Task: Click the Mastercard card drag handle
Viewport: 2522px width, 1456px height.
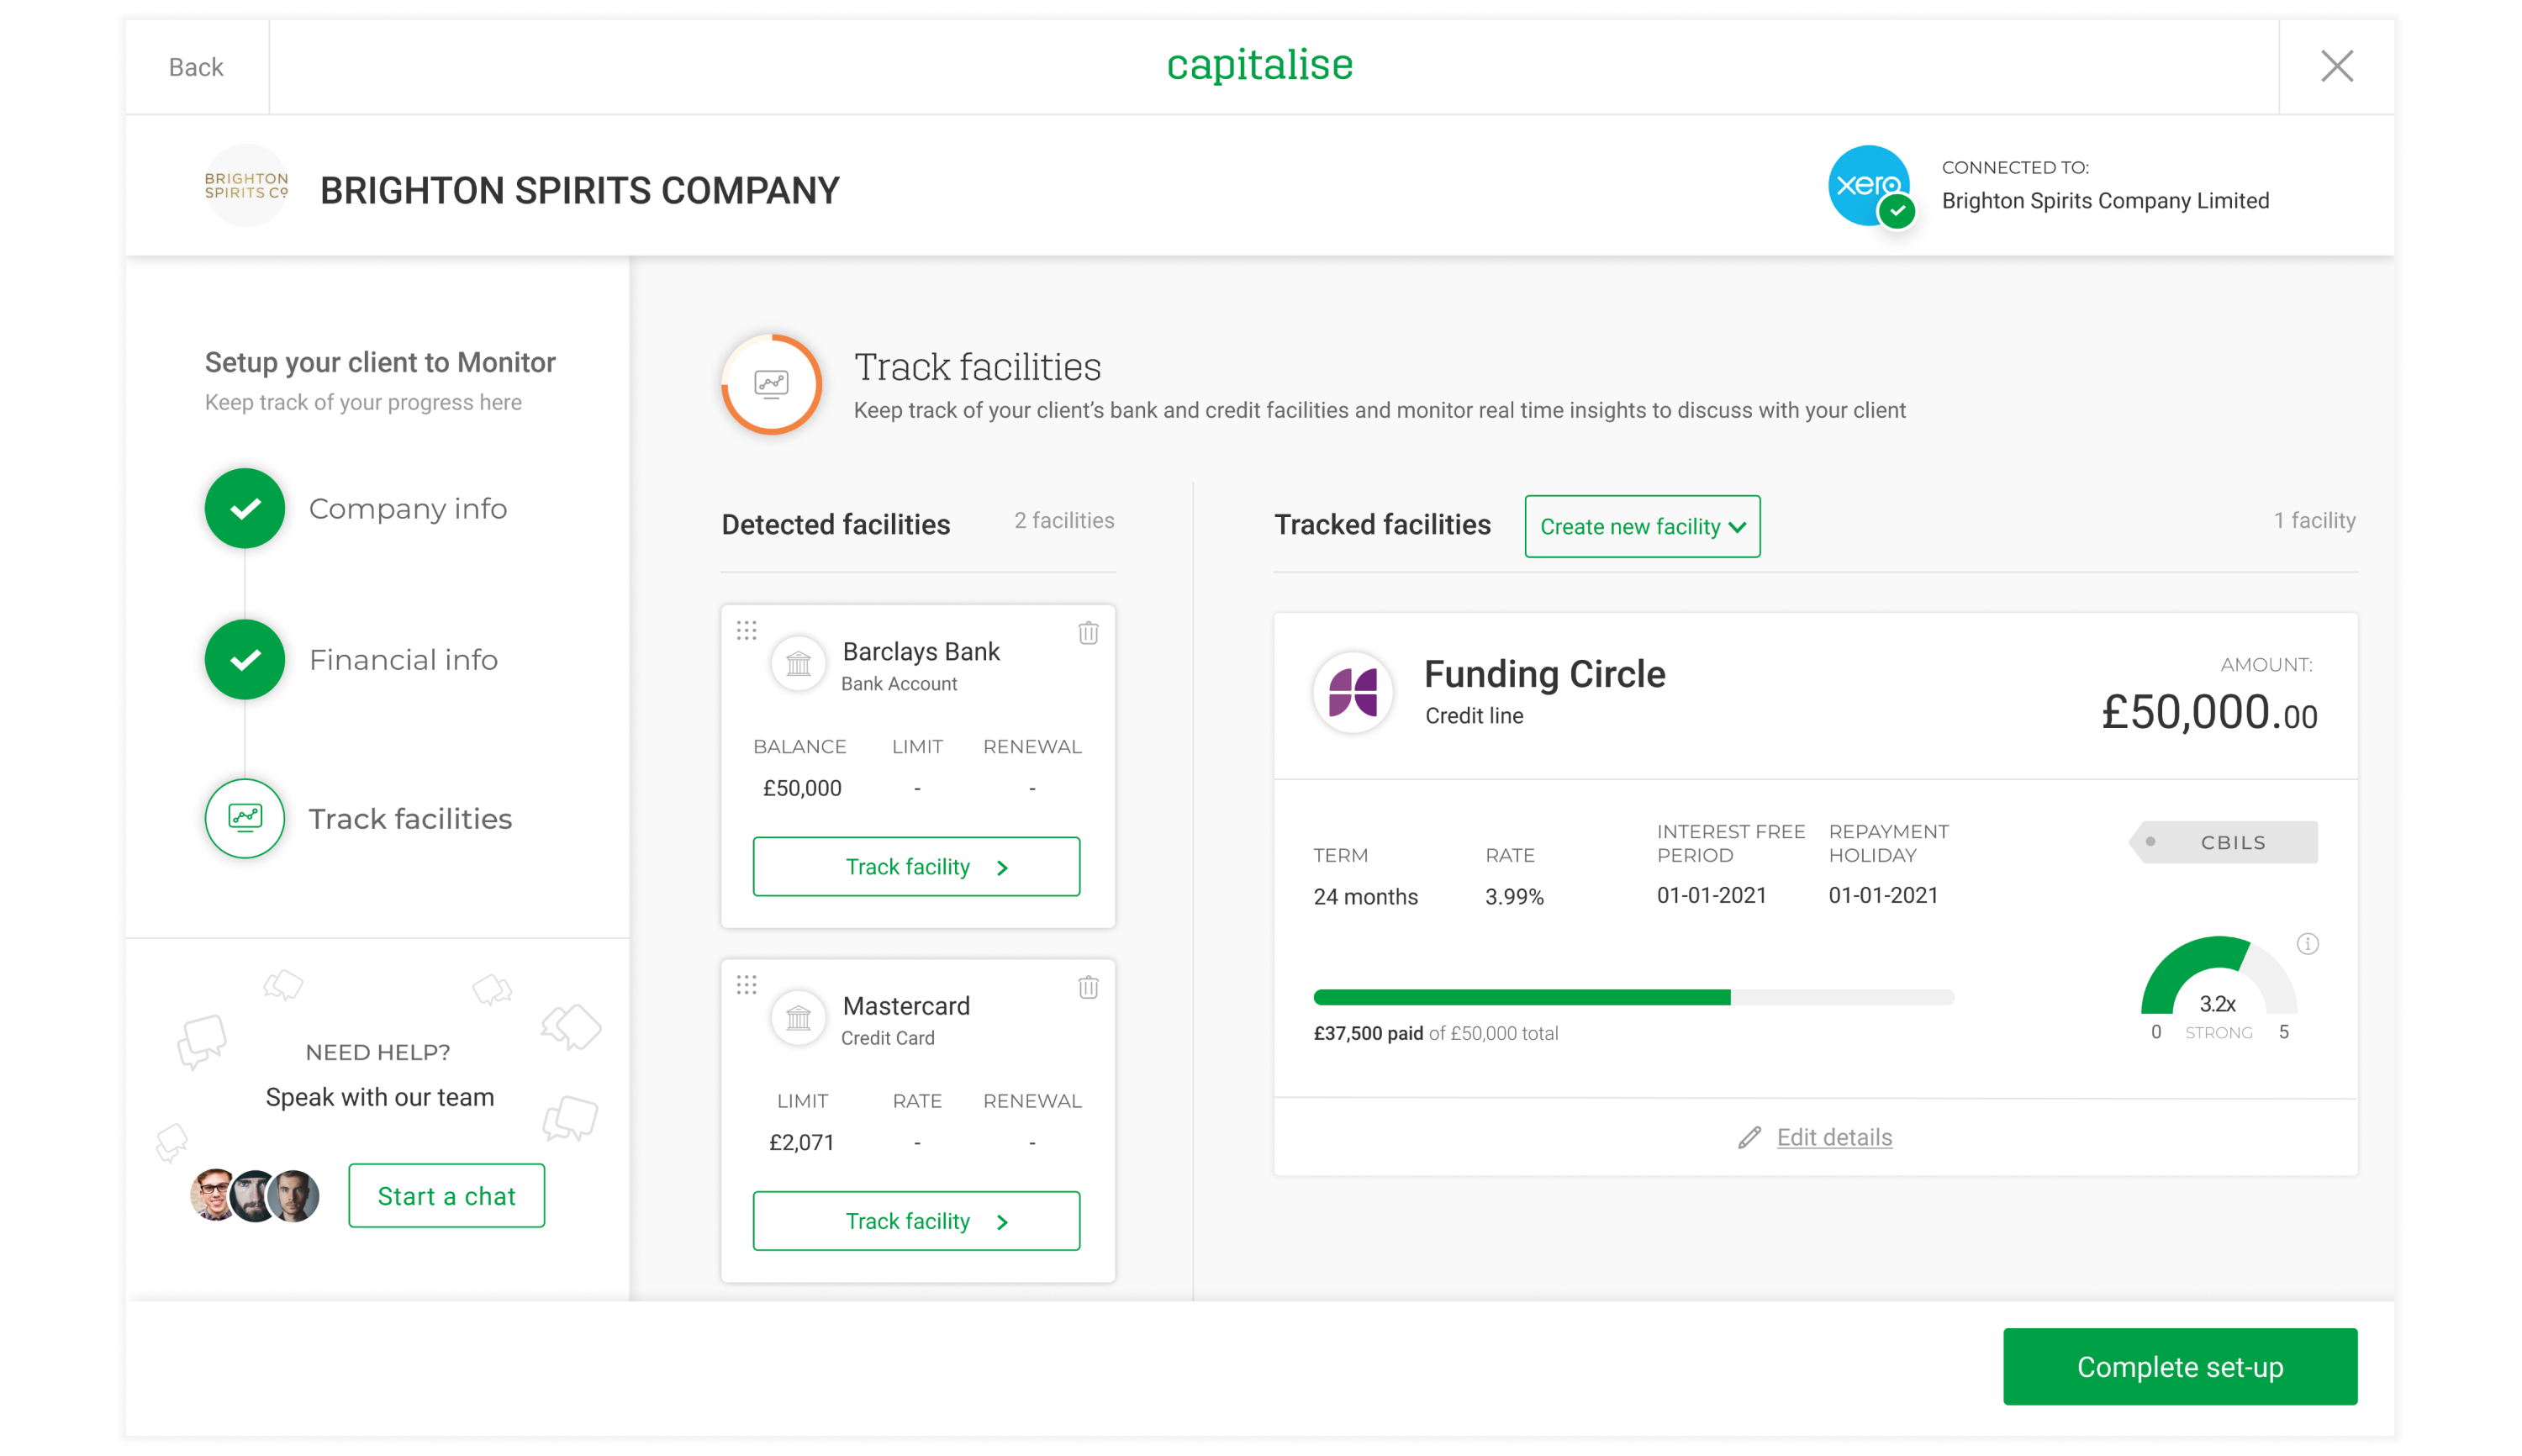Action: point(747,985)
